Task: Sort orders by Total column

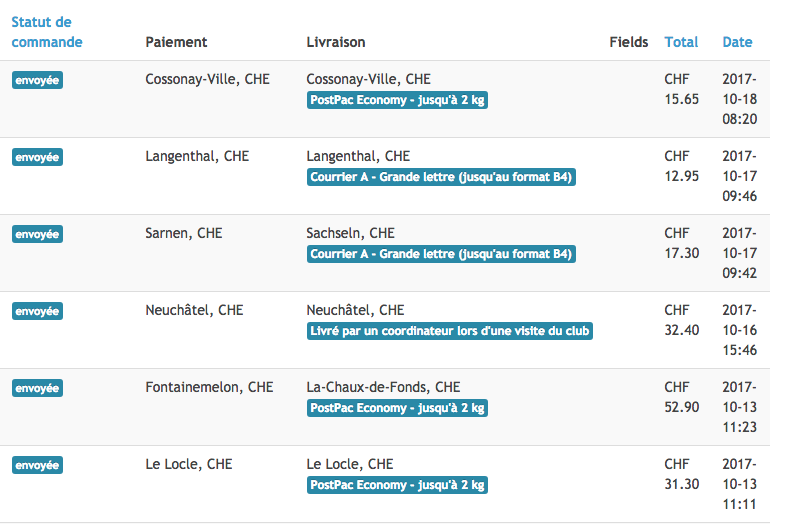Action: [x=681, y=42]
